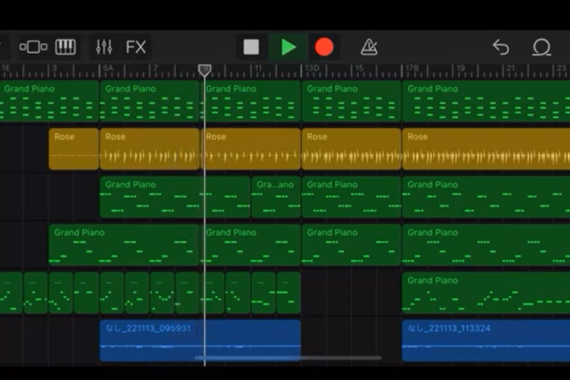
Task: Open the FX effects panel
Action: (x=136, y=47)
